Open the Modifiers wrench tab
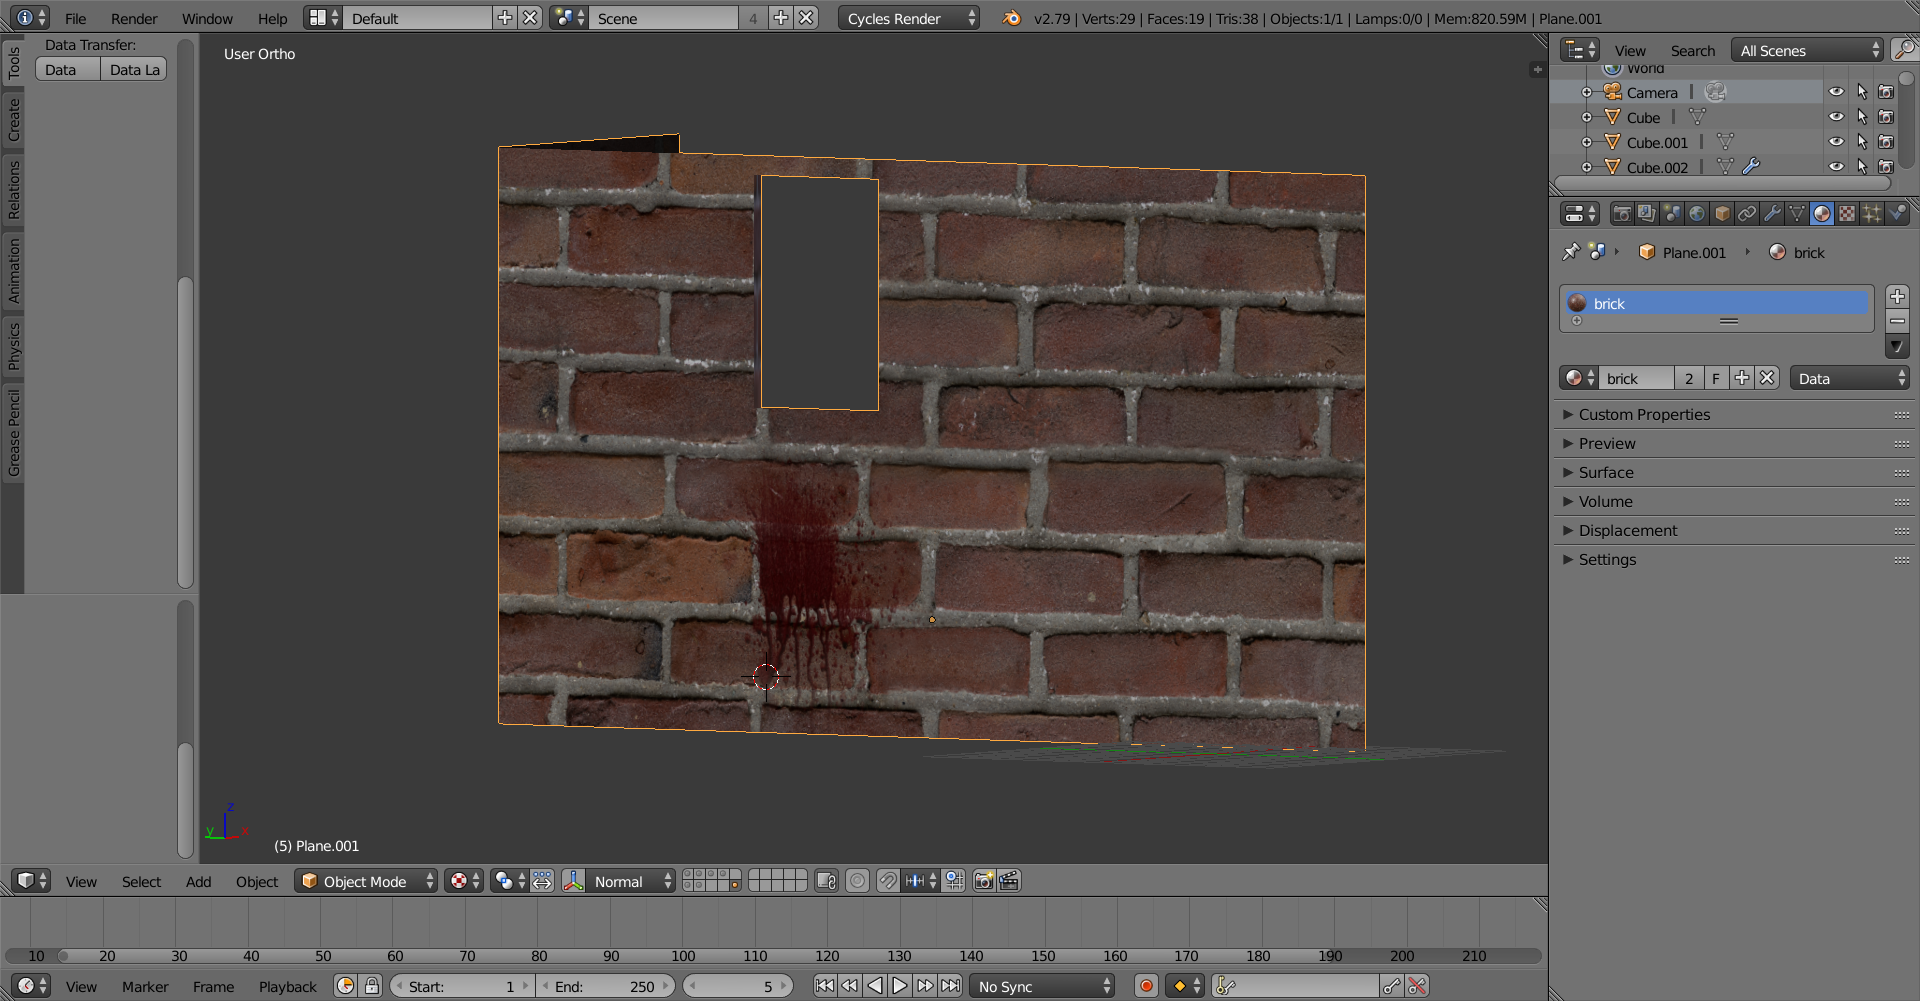The height and width of the screenshot is (1001, 1920). 1772,213
